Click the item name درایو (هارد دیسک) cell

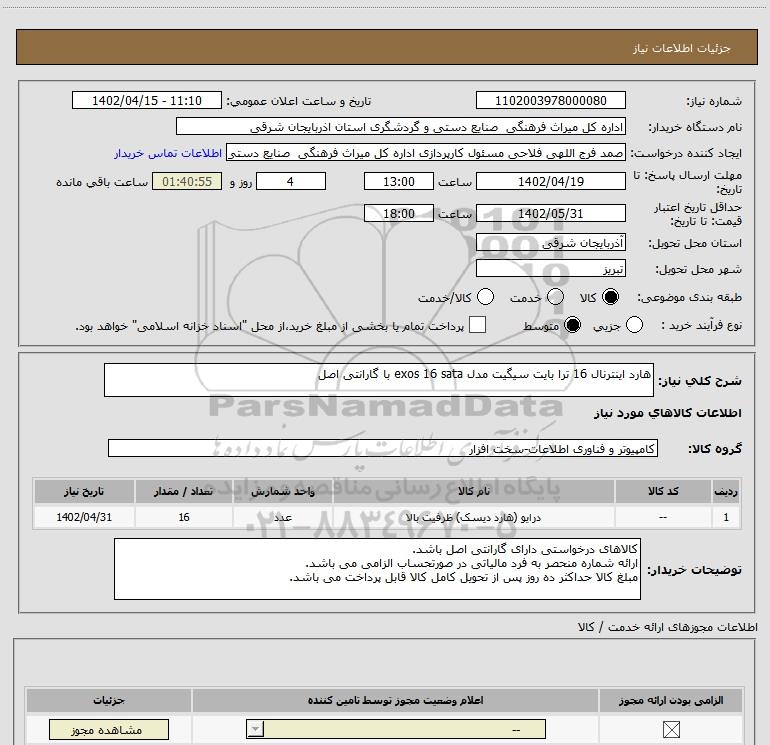(x=474, y=518)
